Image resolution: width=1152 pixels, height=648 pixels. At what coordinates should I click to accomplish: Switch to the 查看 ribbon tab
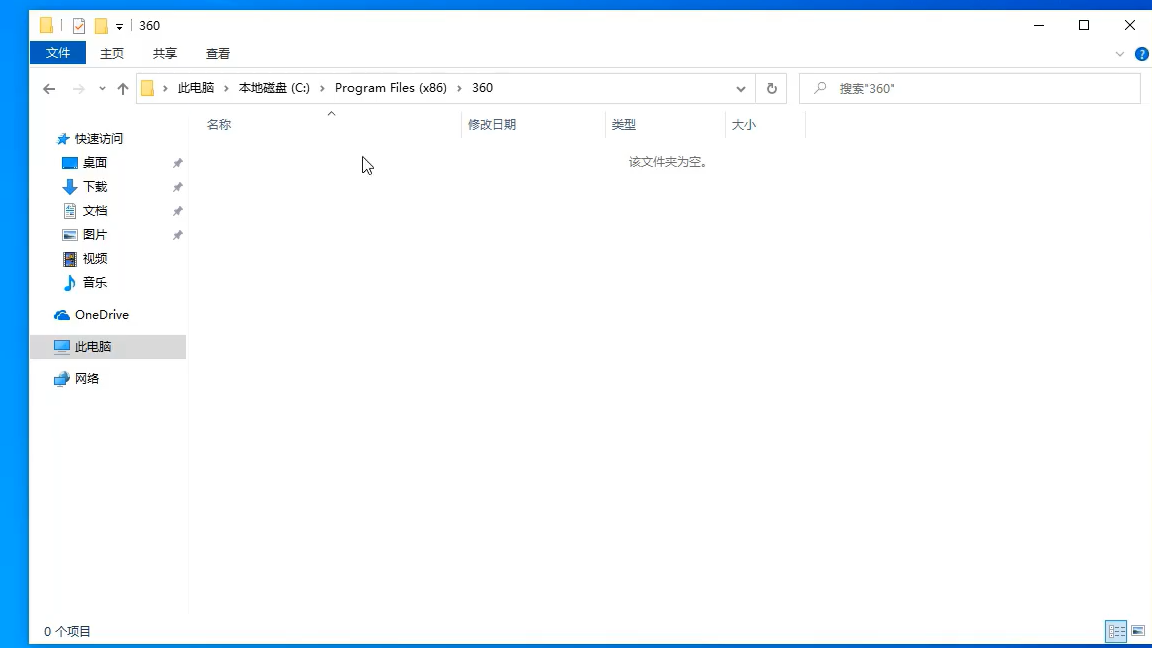click(217, 53)
